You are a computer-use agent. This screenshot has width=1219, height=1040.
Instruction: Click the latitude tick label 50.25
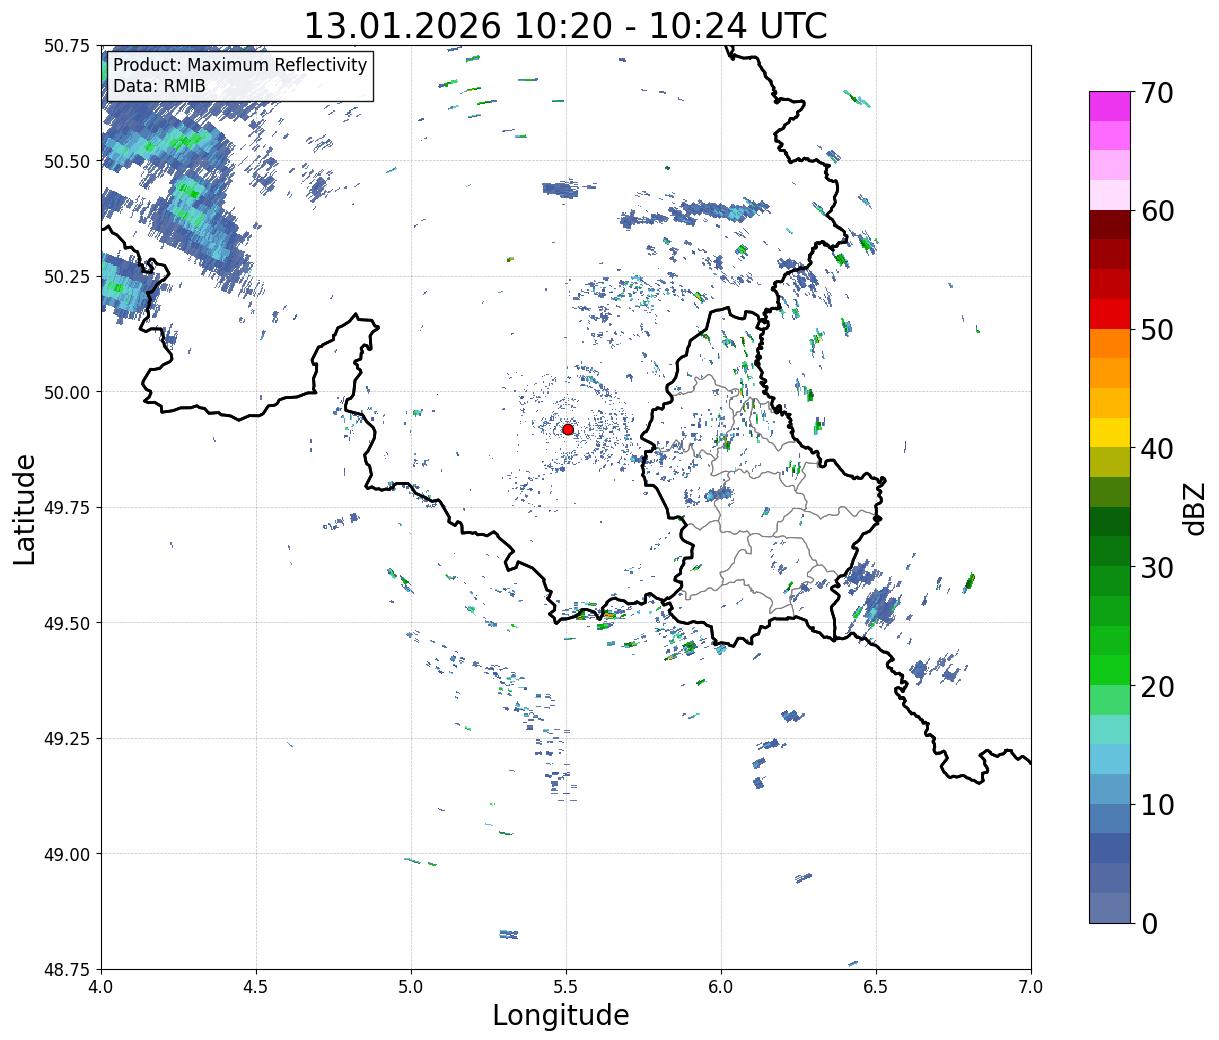(67, 277)
